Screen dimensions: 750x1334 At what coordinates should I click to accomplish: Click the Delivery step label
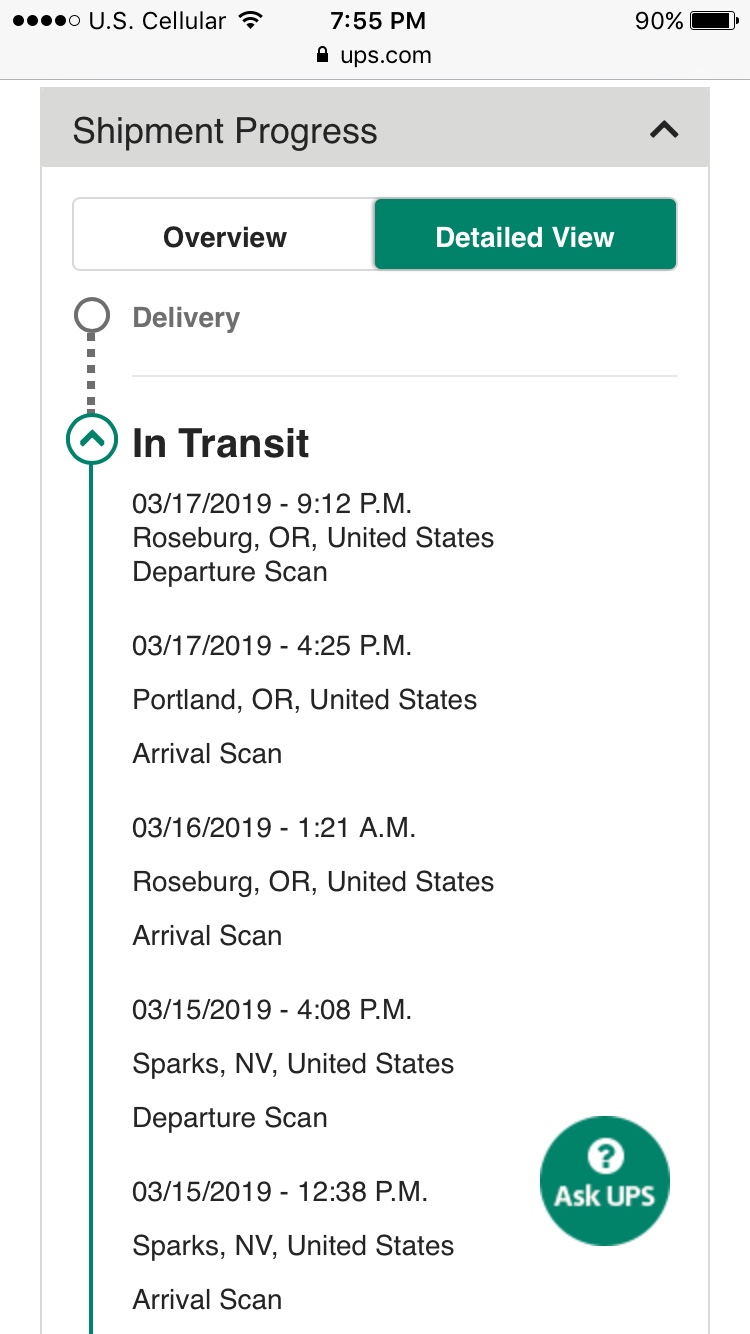point(186,318)
